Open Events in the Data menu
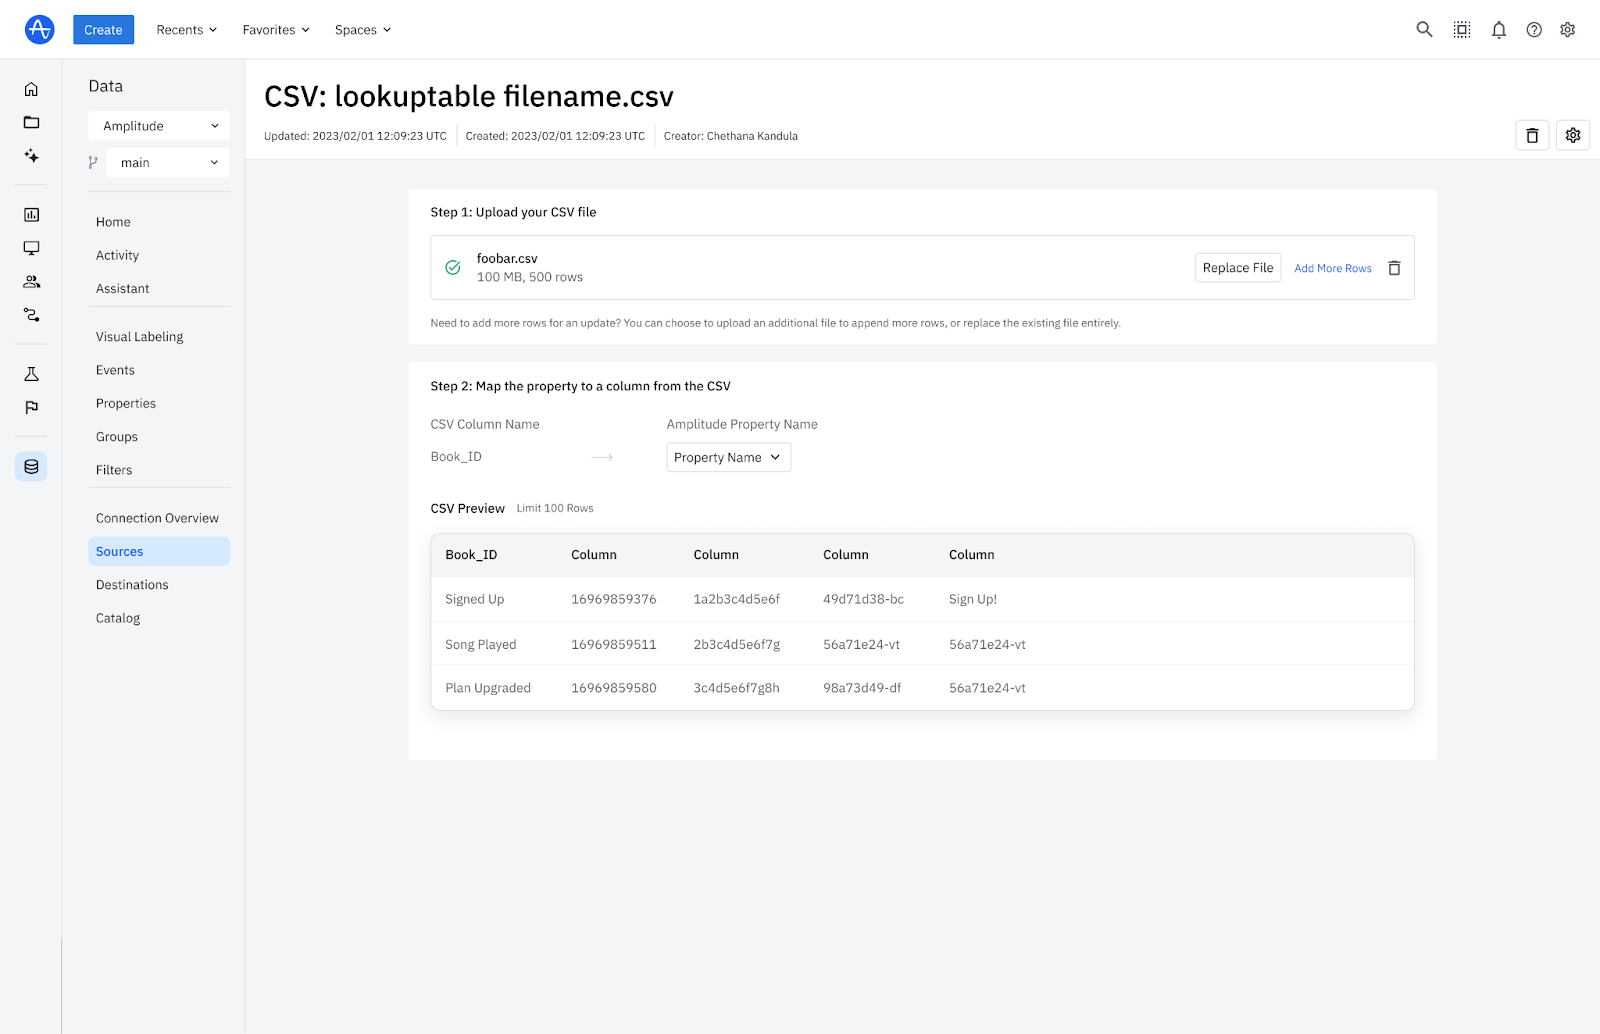1600x1034 pixels. tap(115, 370)
